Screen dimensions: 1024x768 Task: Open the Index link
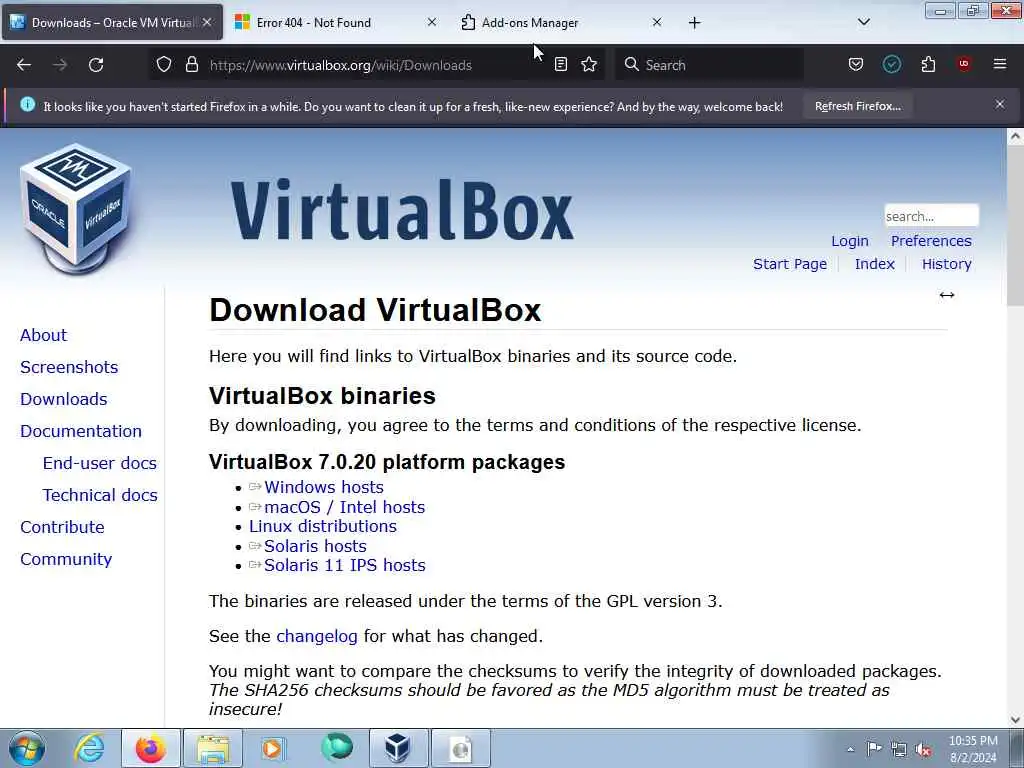(x=874, y=264)
